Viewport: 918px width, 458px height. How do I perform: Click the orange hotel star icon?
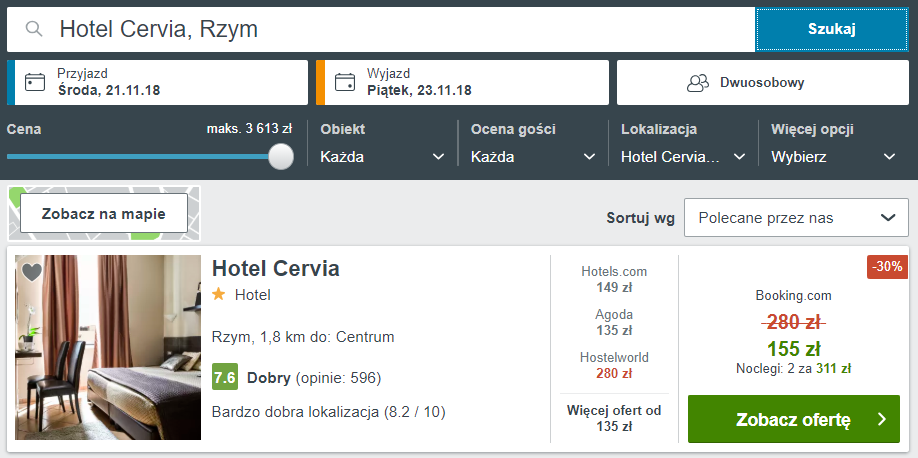pyautogui.click(x=218, y=294)
